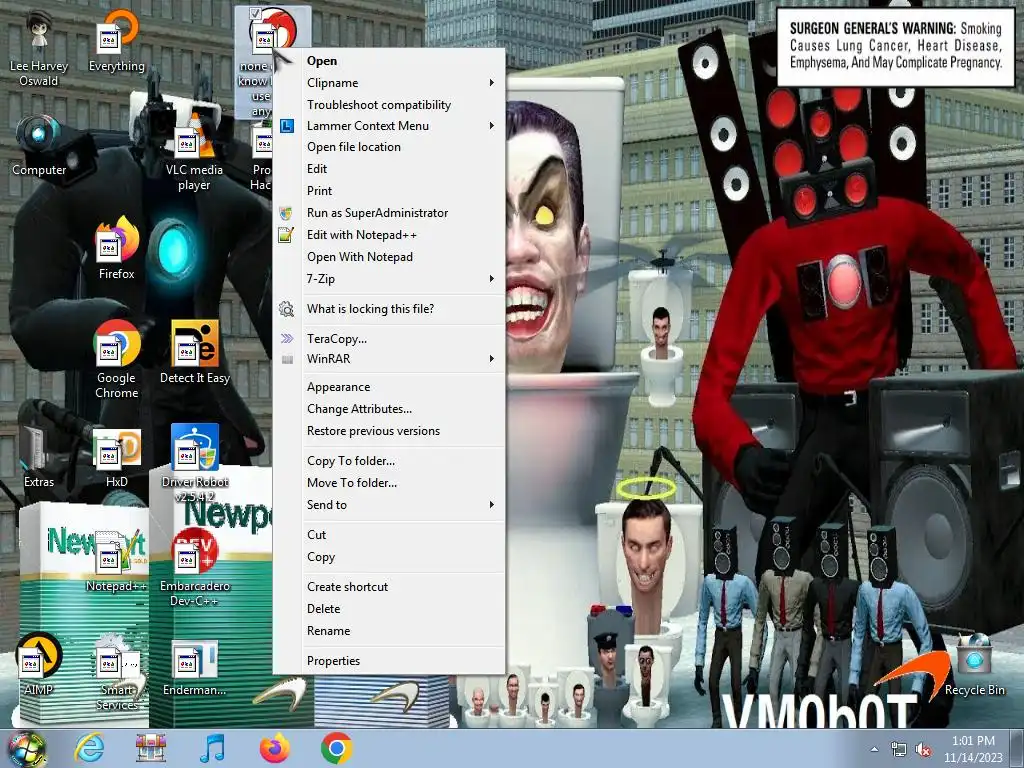Expand the Send to submenu

pos(389,505)
